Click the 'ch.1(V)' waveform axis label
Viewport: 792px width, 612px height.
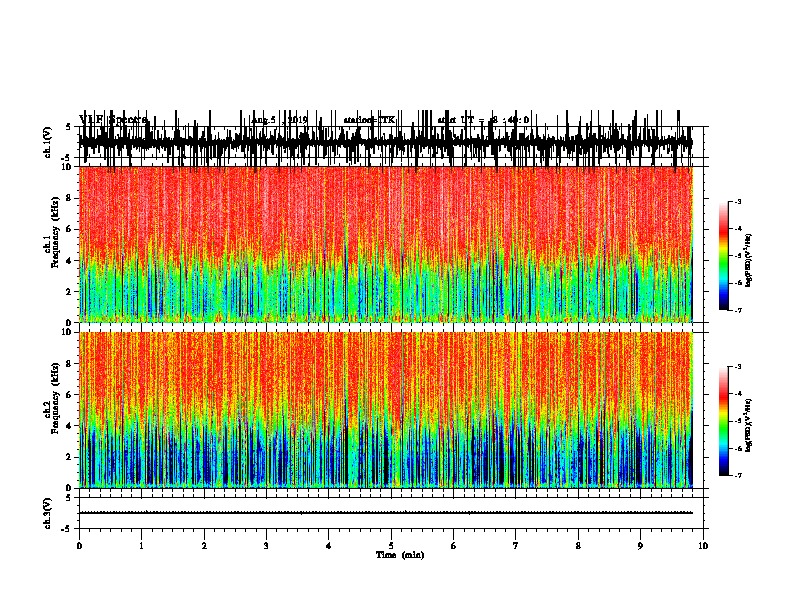click(48, 142)
